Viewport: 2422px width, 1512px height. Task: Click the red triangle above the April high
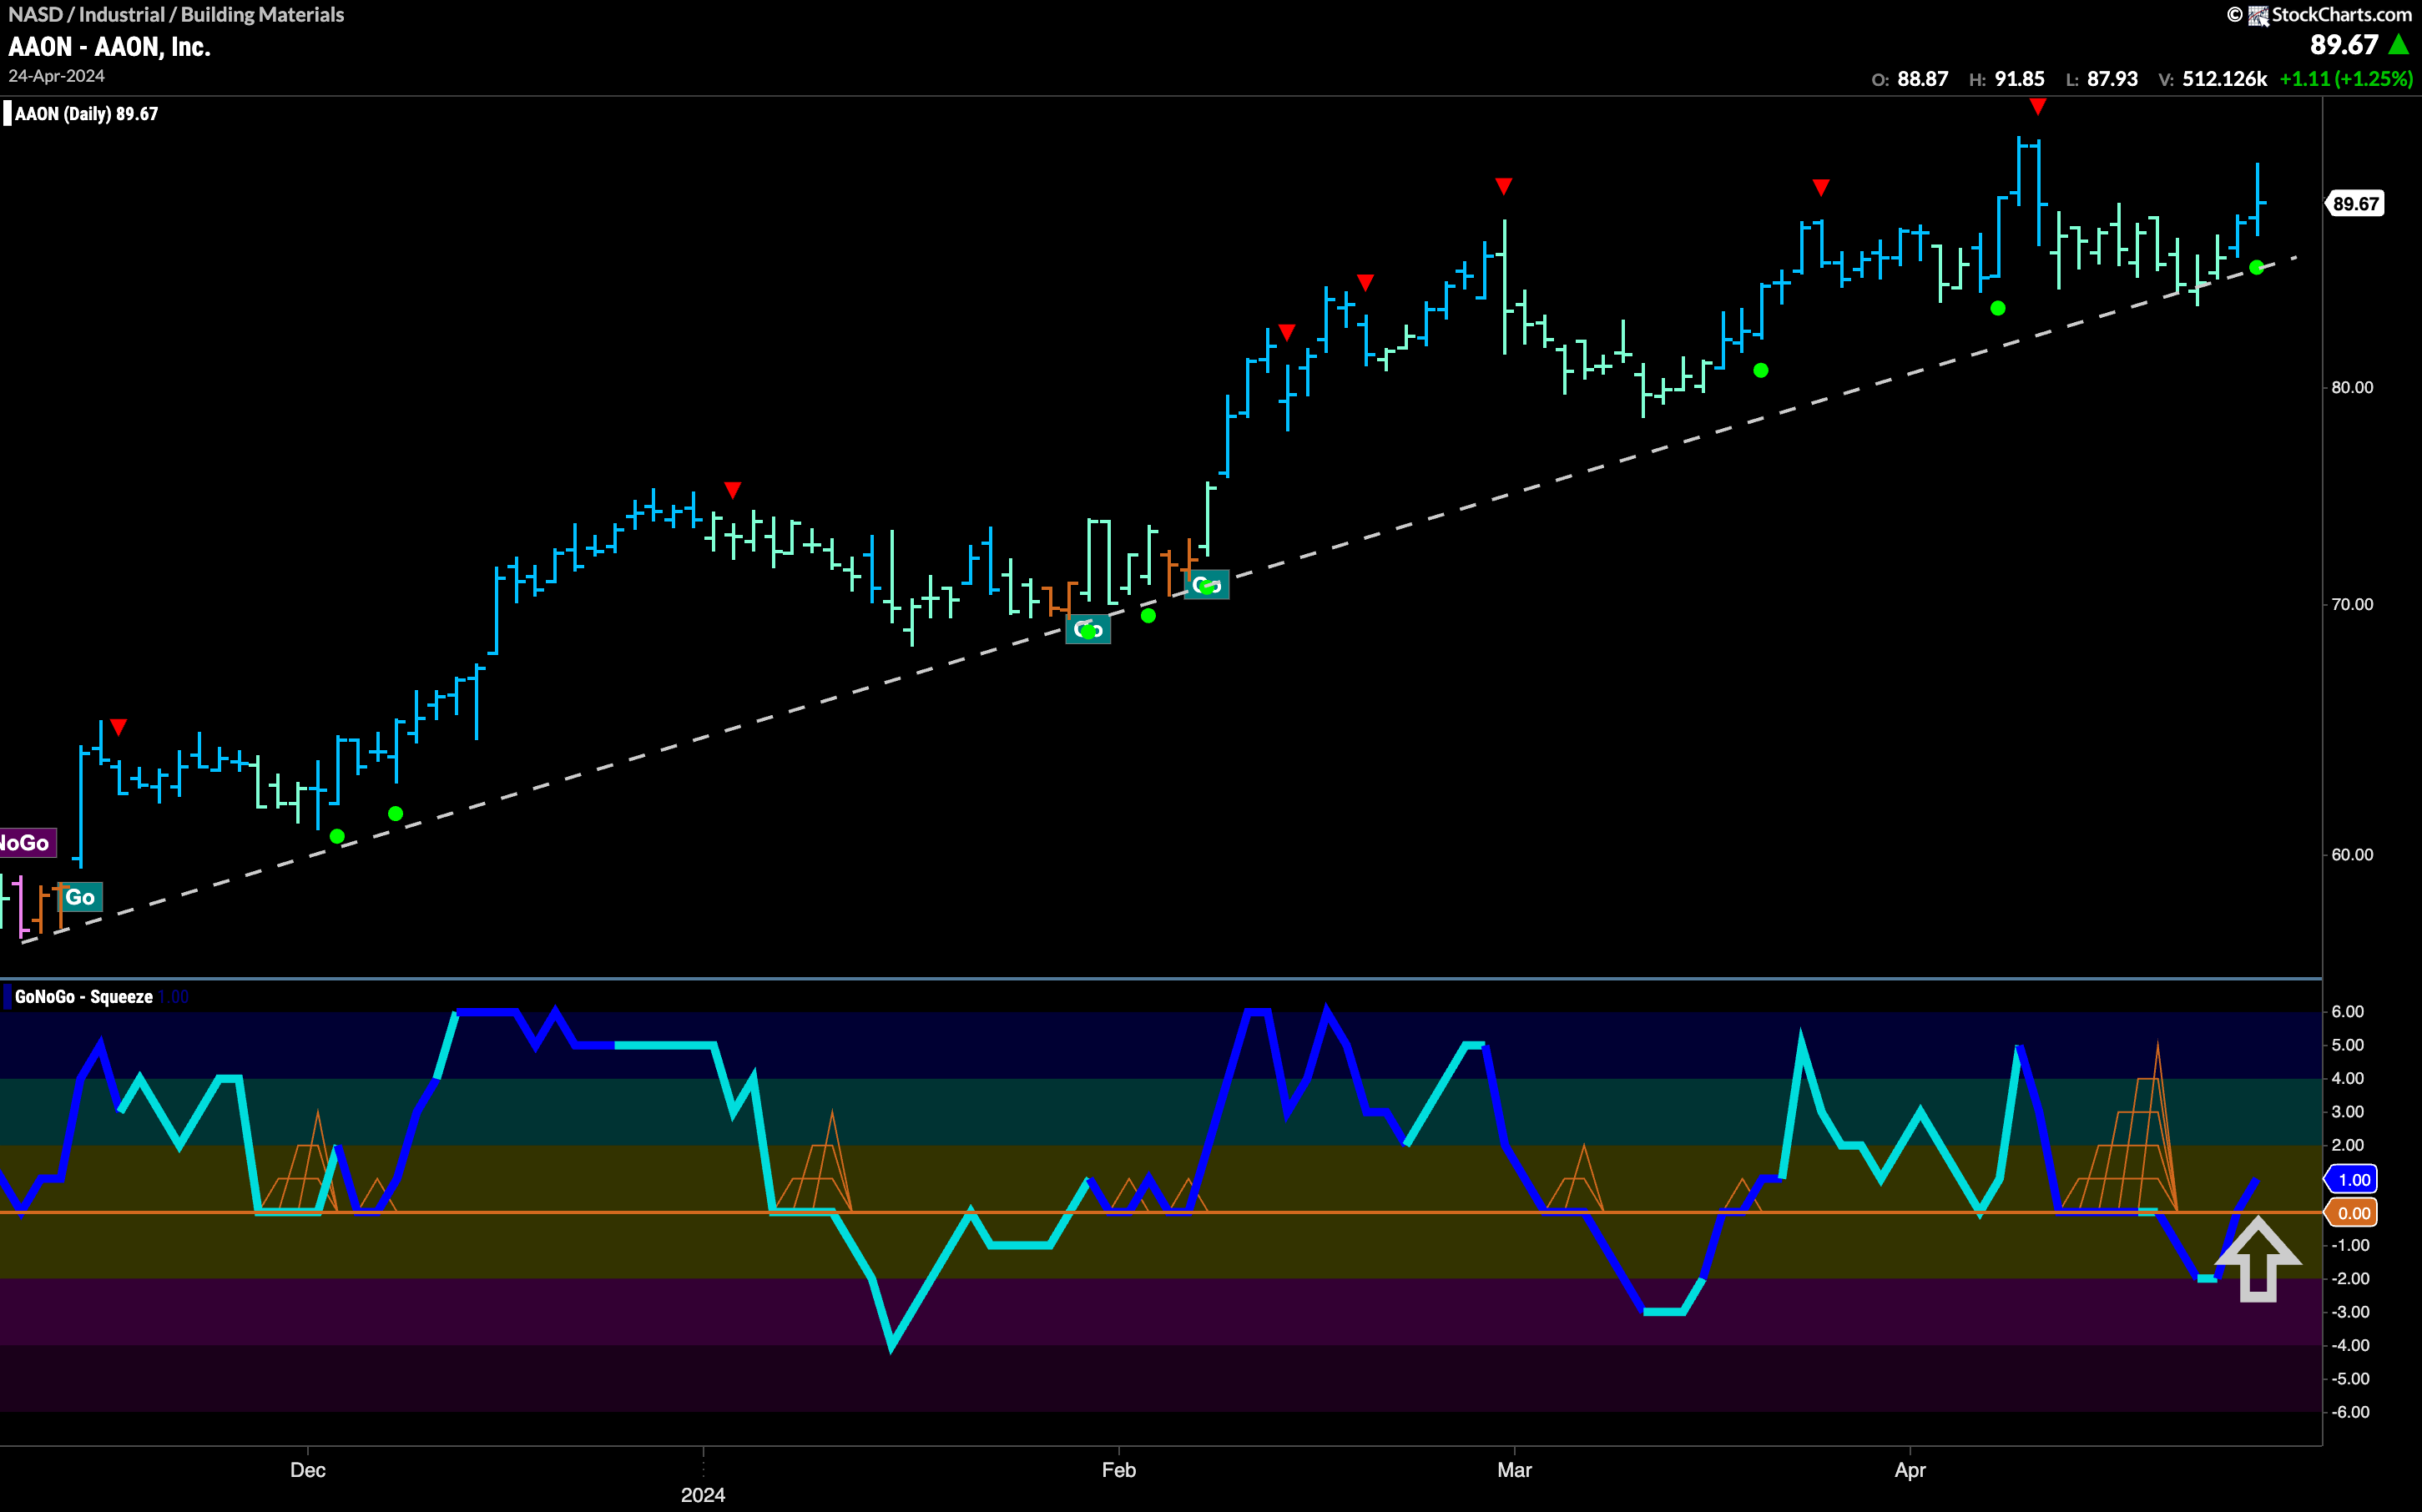click(x=2038, y=106)
